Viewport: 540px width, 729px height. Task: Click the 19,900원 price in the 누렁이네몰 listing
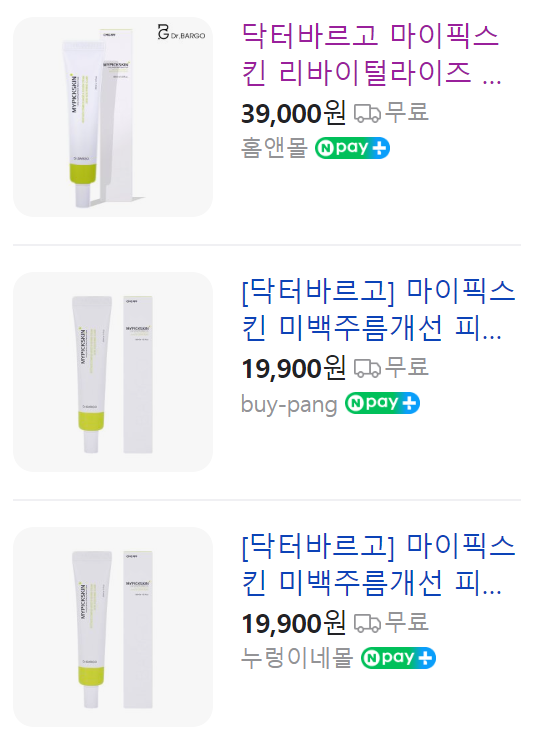[x=293, y=623]
